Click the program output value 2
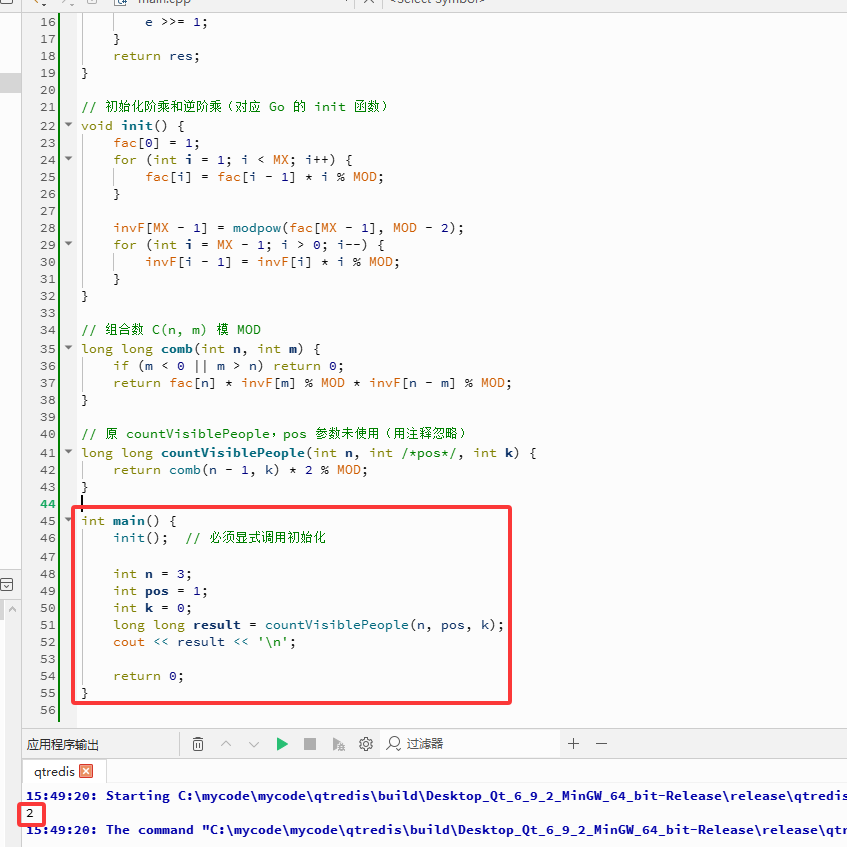Screen dimensions: 847x847 tap(30, 813)
